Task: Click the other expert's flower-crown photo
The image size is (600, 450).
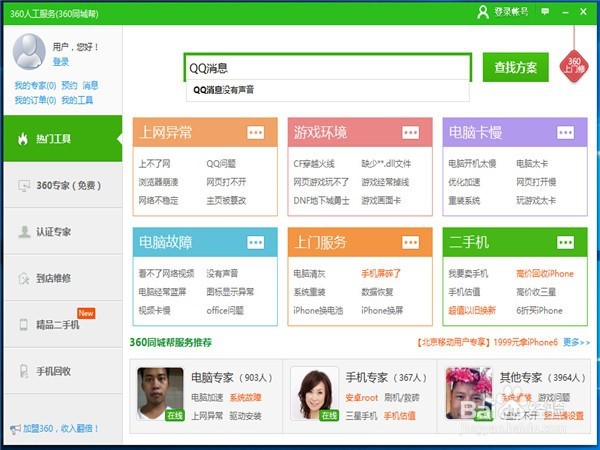Action: (x=469, y=394)
